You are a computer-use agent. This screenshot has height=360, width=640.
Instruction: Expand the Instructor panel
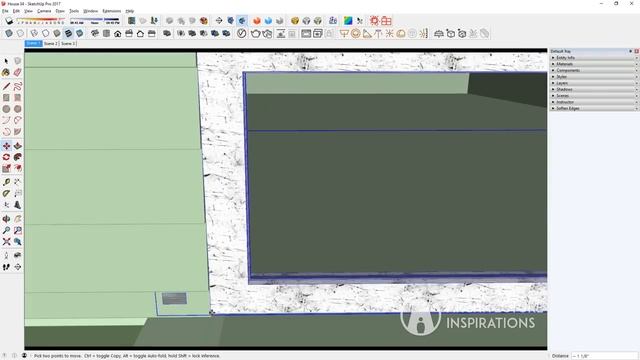pyautogui.click(x=594, y=102)
